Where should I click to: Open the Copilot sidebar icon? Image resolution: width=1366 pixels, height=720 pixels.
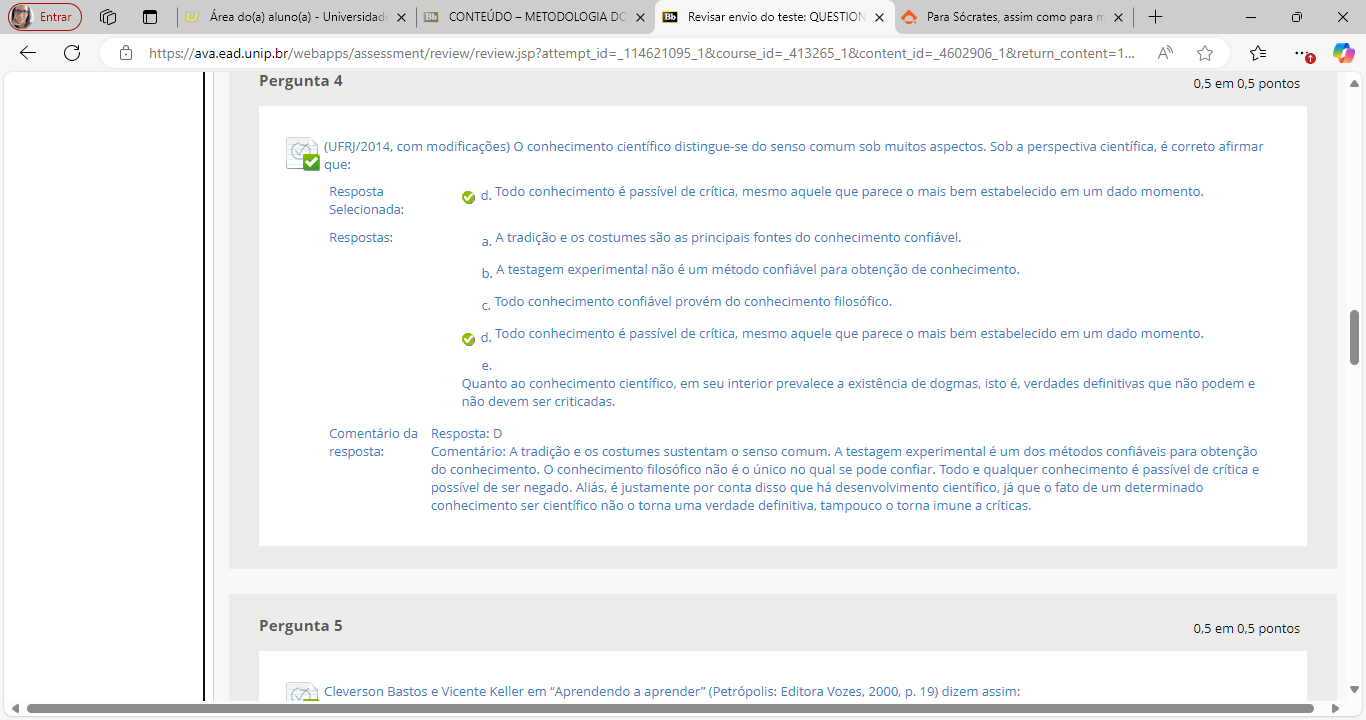(x=1343, y=53)
